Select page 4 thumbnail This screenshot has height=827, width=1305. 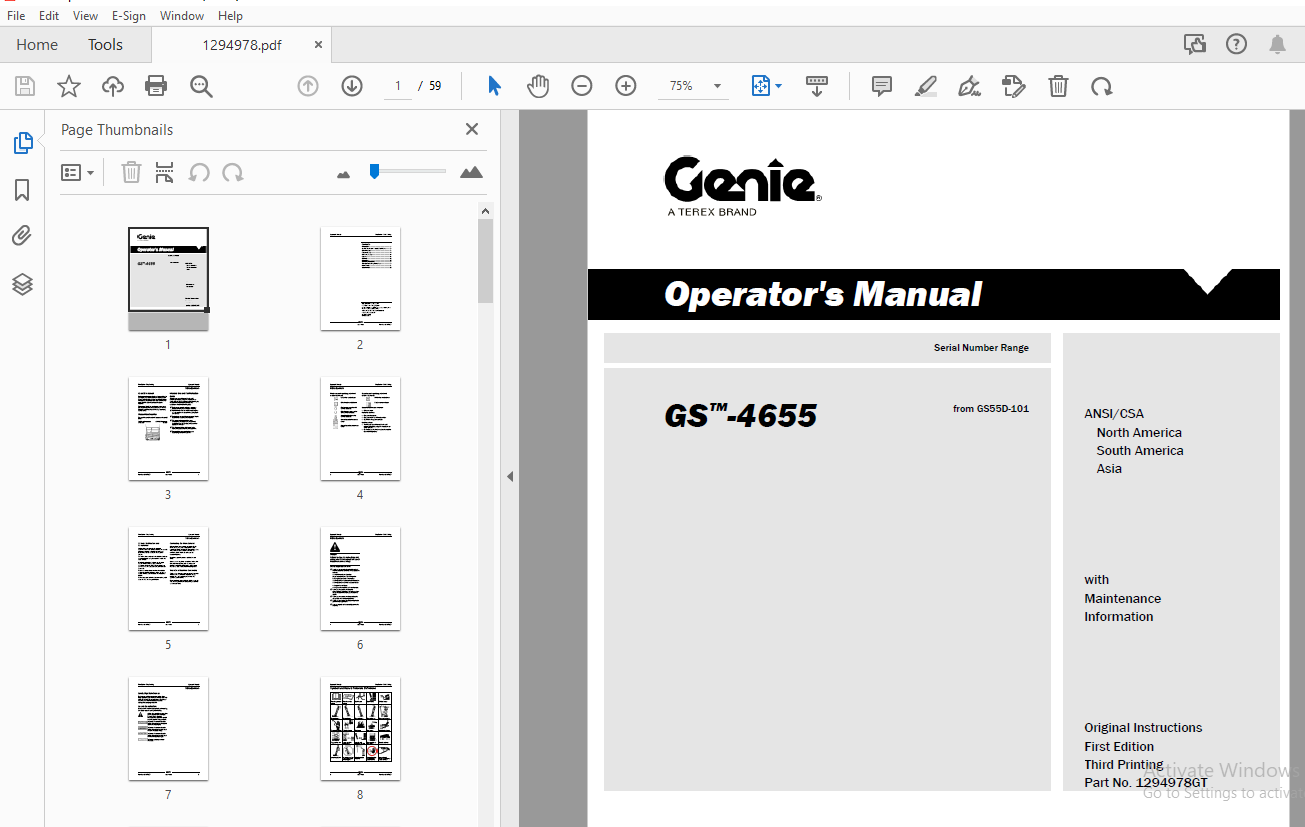tap(360, 429)
